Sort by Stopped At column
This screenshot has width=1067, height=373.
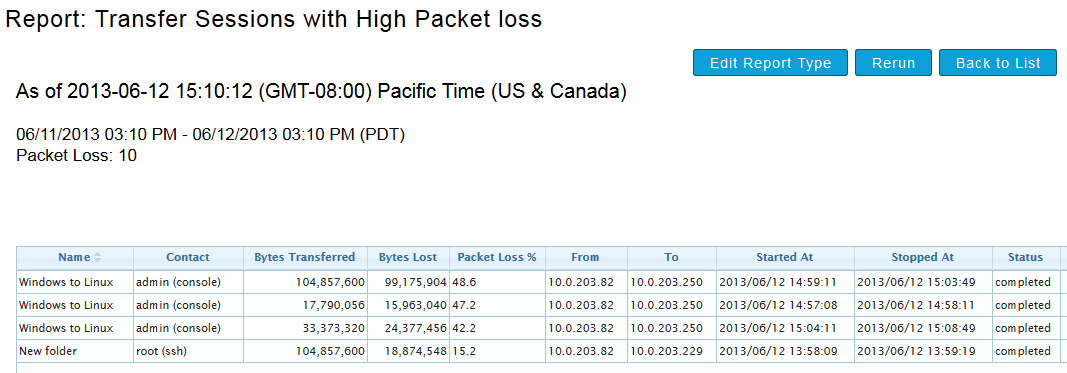coord(923,257)
